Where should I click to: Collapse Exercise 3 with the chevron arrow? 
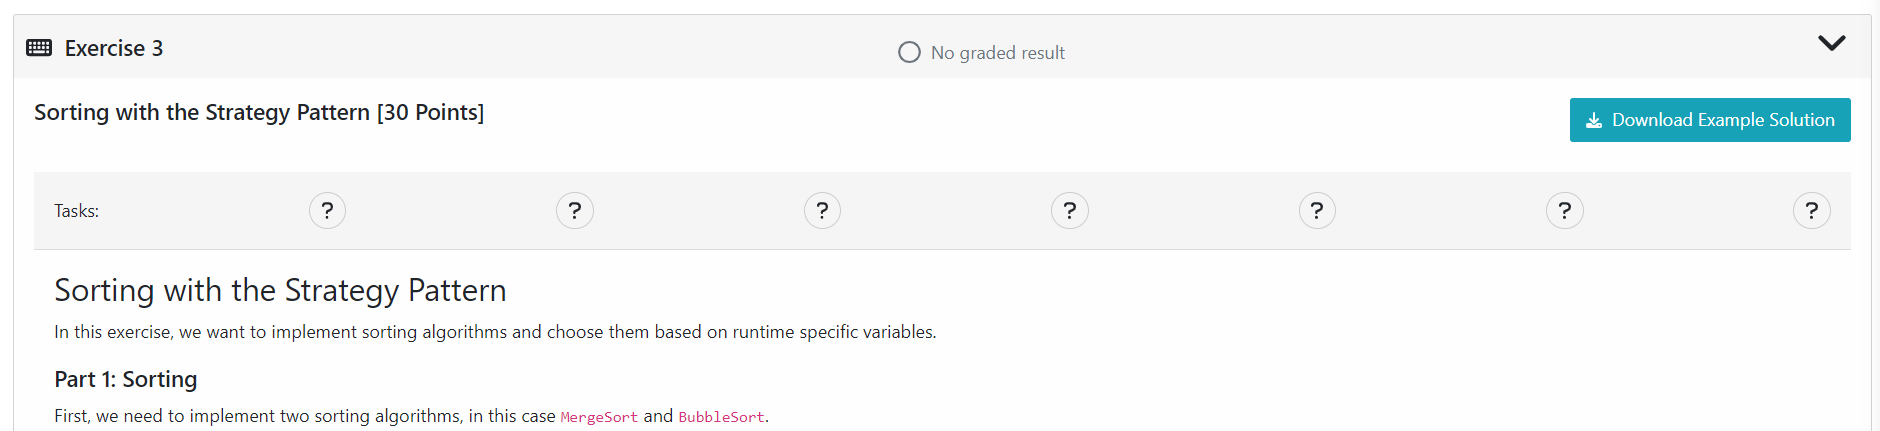click(x=1831, y=43)
